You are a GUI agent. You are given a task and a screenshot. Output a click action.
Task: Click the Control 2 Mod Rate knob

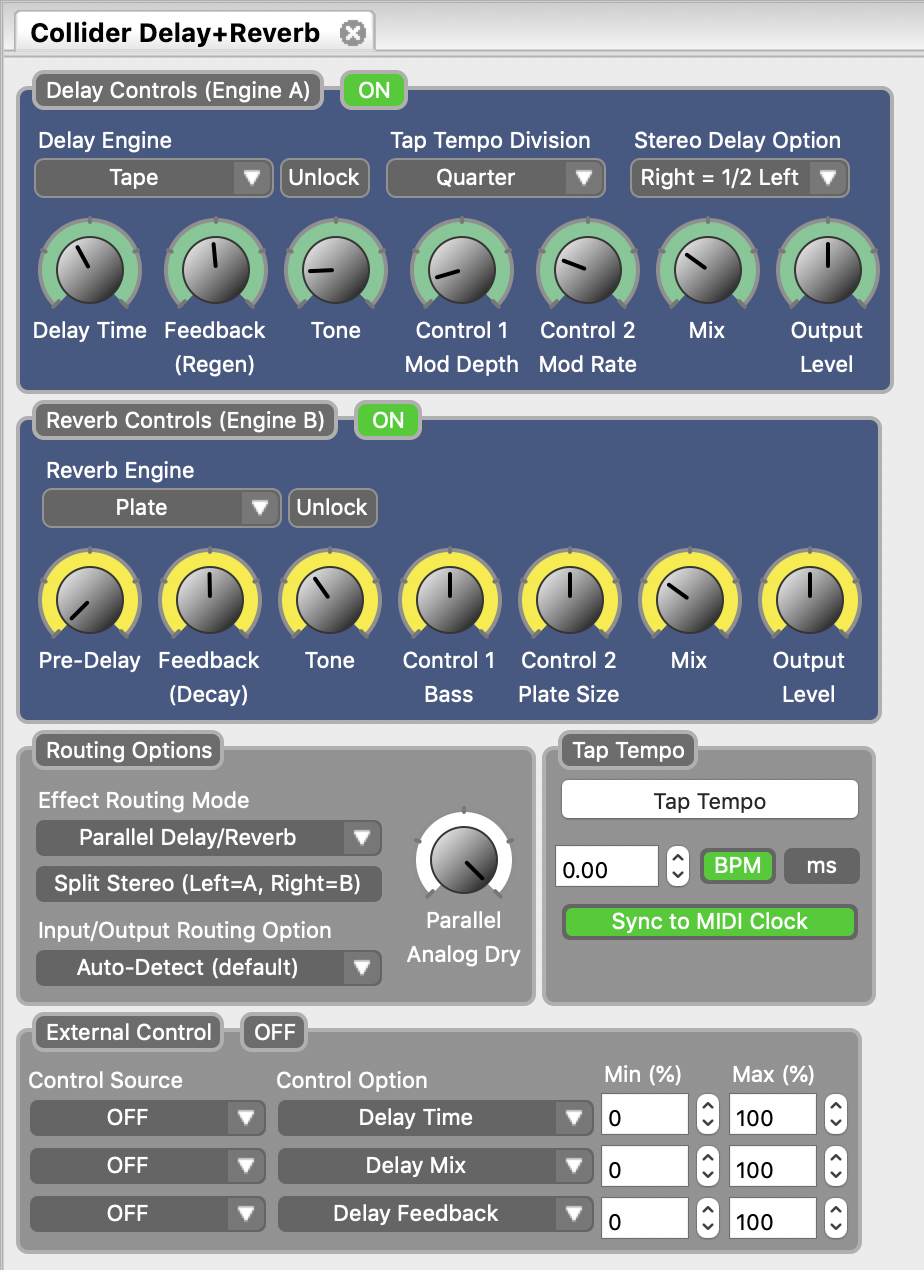pyautogui.click(x=588, y=270)
